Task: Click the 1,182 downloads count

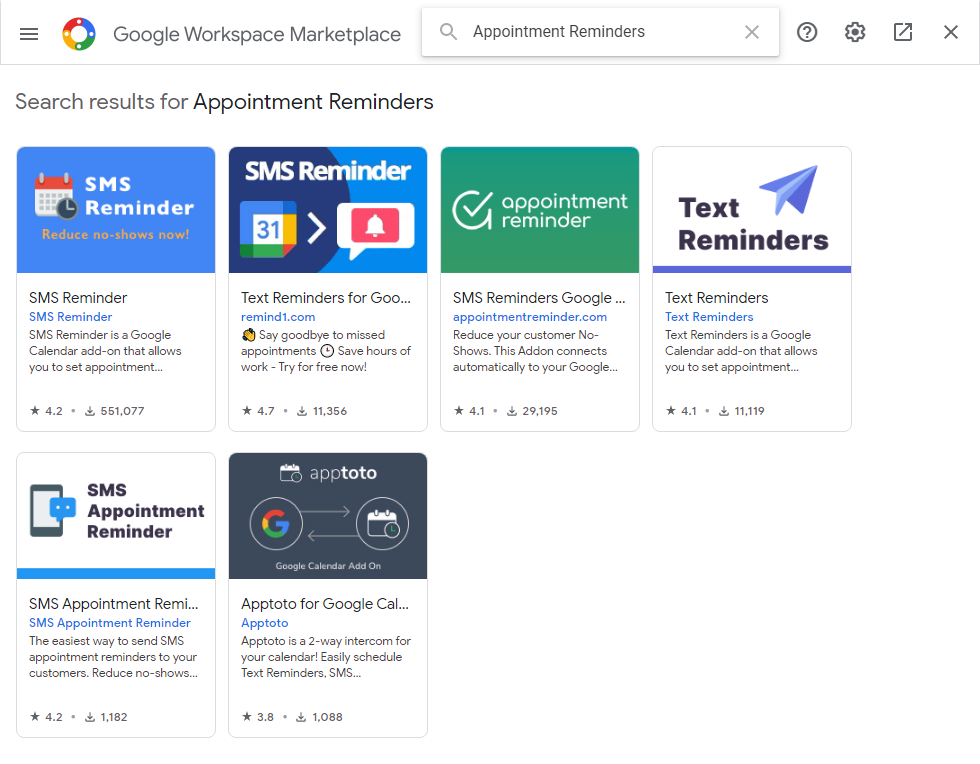Action: (107, 716)
